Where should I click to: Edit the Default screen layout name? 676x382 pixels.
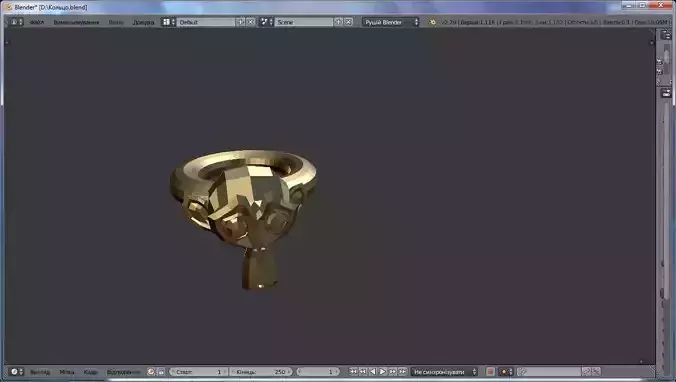click(x=206, y=22)
